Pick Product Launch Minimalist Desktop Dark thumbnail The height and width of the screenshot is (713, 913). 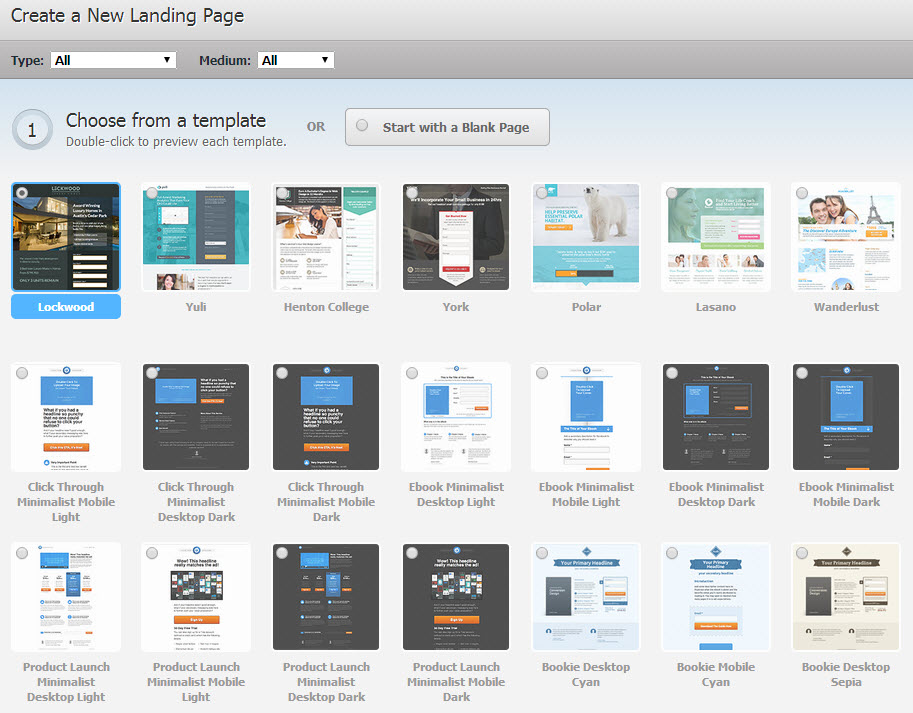(x=326, y=597)
